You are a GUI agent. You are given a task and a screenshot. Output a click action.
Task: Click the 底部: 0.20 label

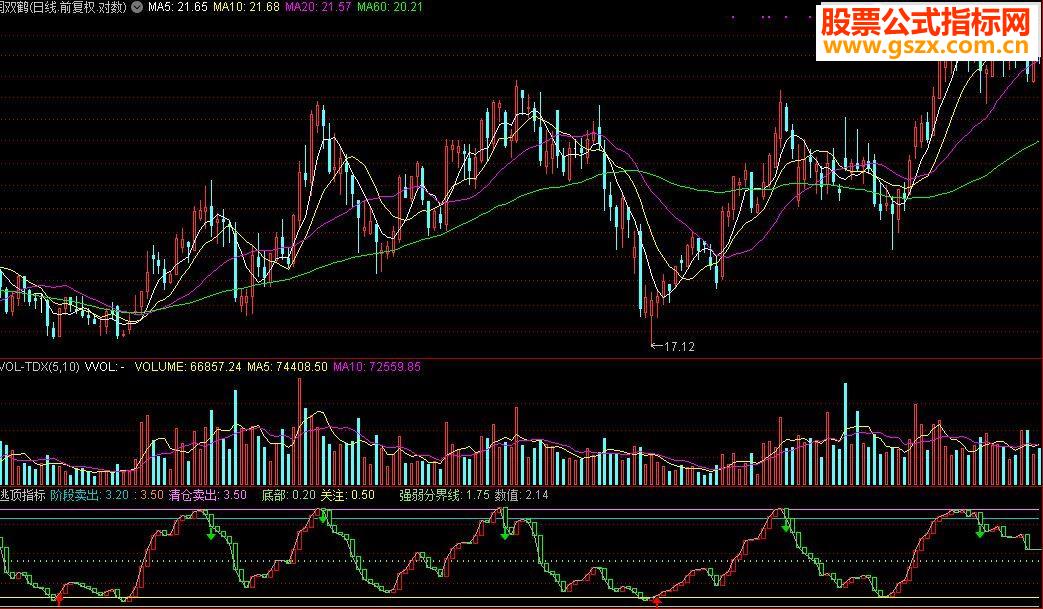289,495
